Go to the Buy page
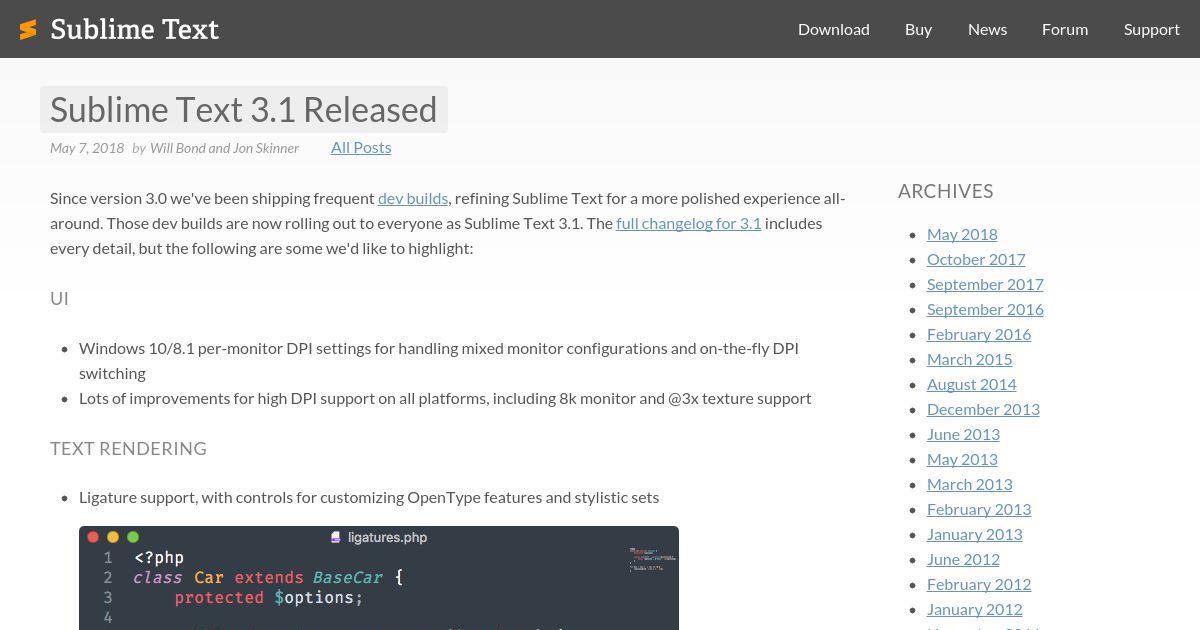 coord(918,29)
